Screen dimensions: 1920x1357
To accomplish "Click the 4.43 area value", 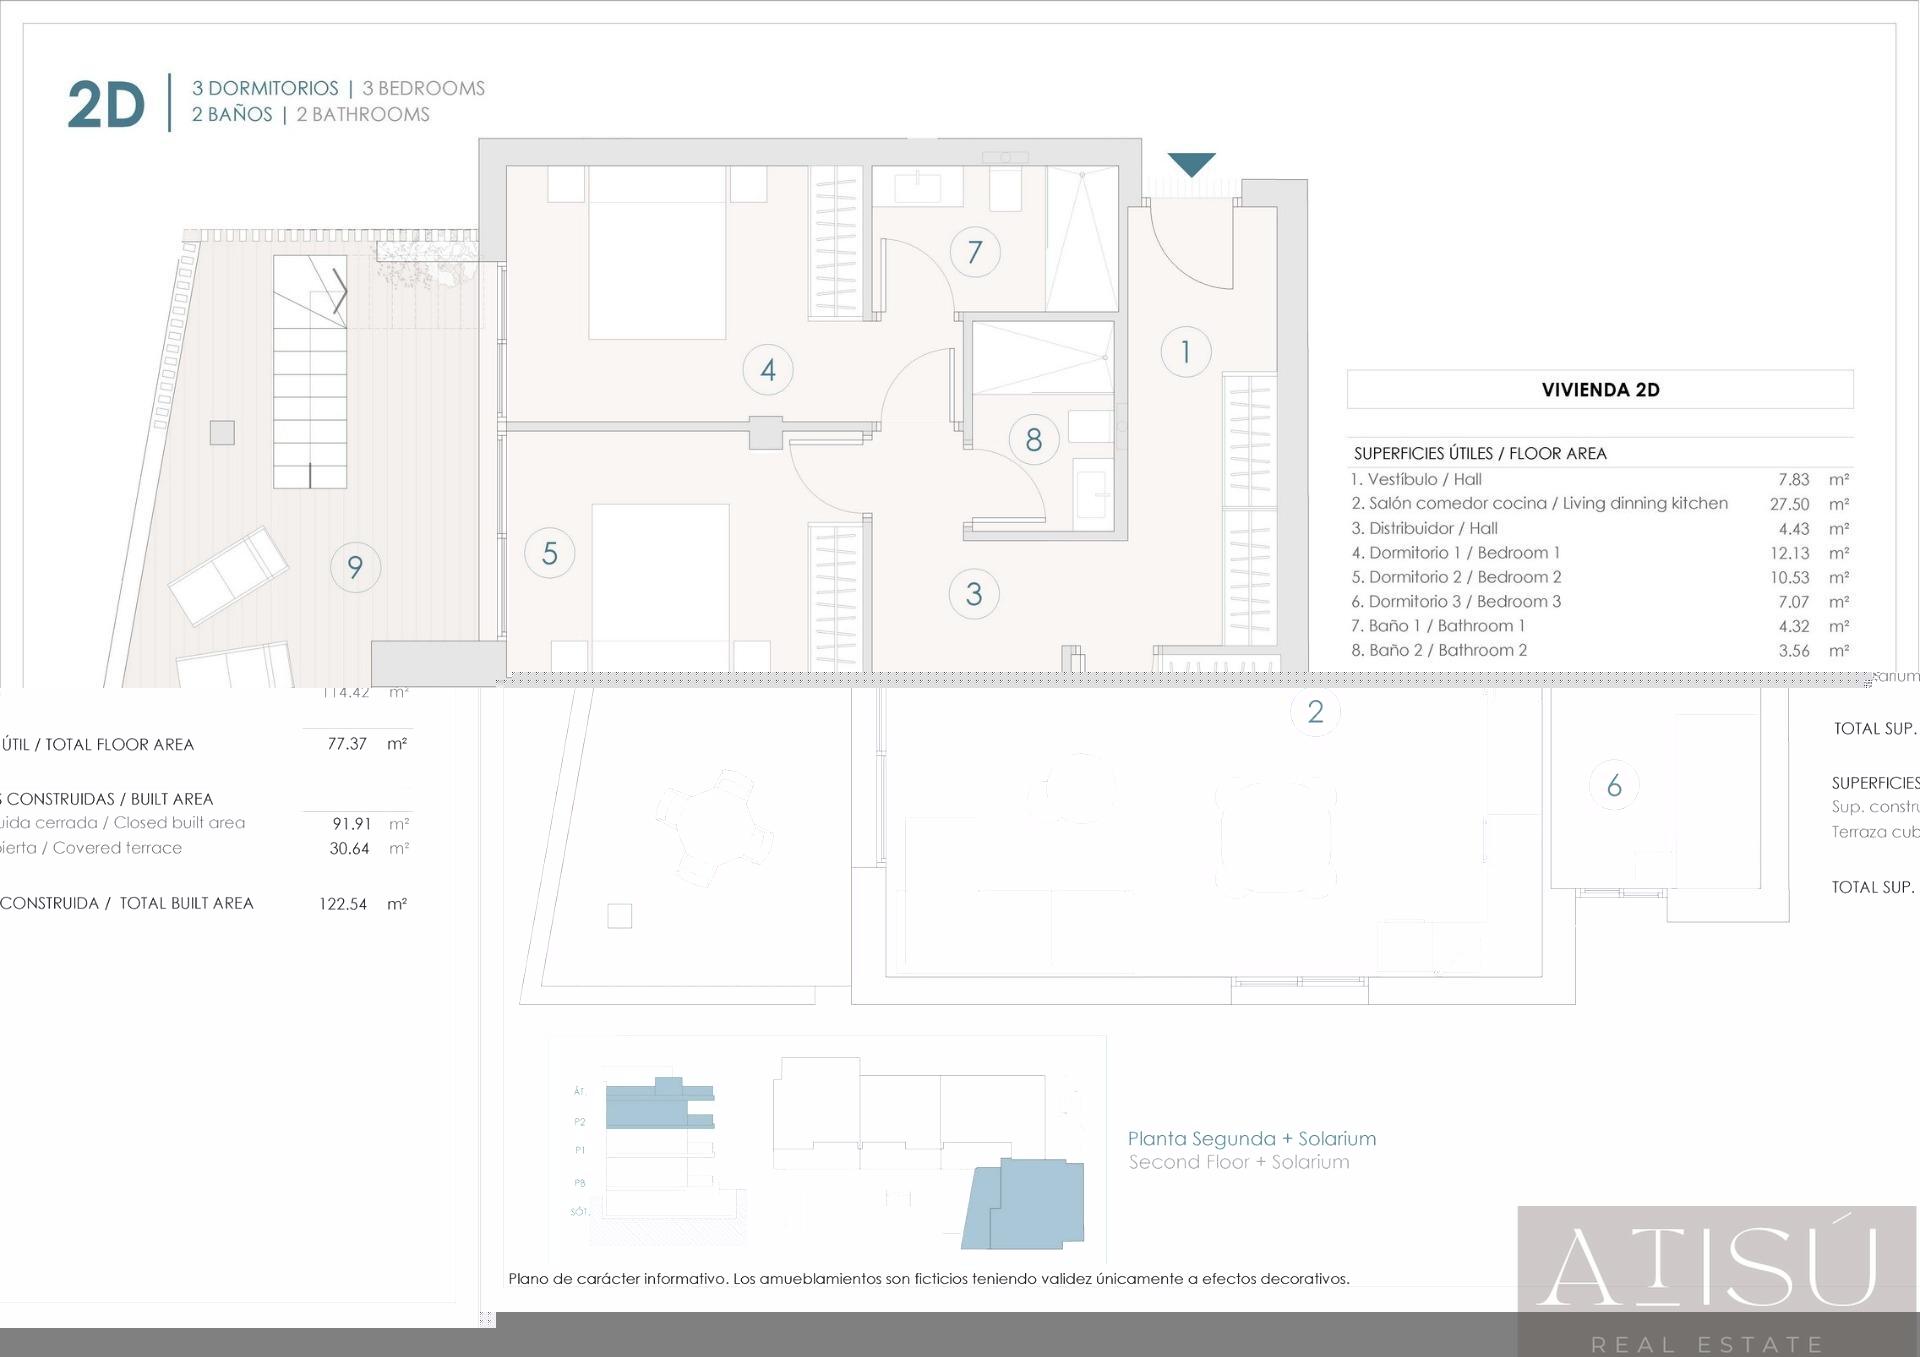I will click(1794, 529).
